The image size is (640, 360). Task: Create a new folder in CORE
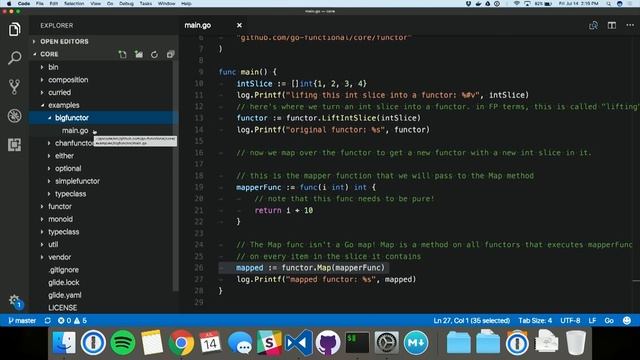coord(139,54)
